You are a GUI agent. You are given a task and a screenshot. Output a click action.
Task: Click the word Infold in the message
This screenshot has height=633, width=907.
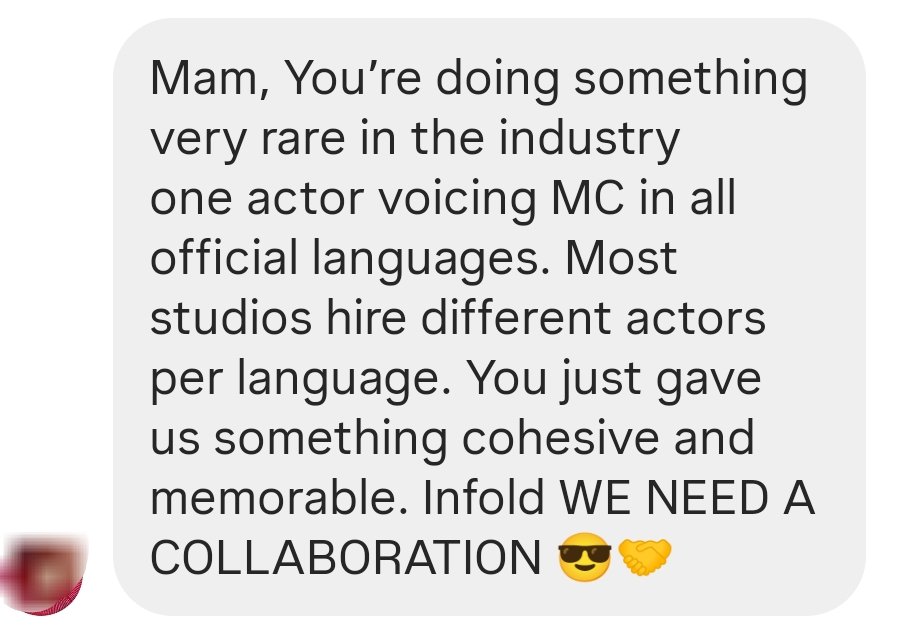click(x=484, y=497)
